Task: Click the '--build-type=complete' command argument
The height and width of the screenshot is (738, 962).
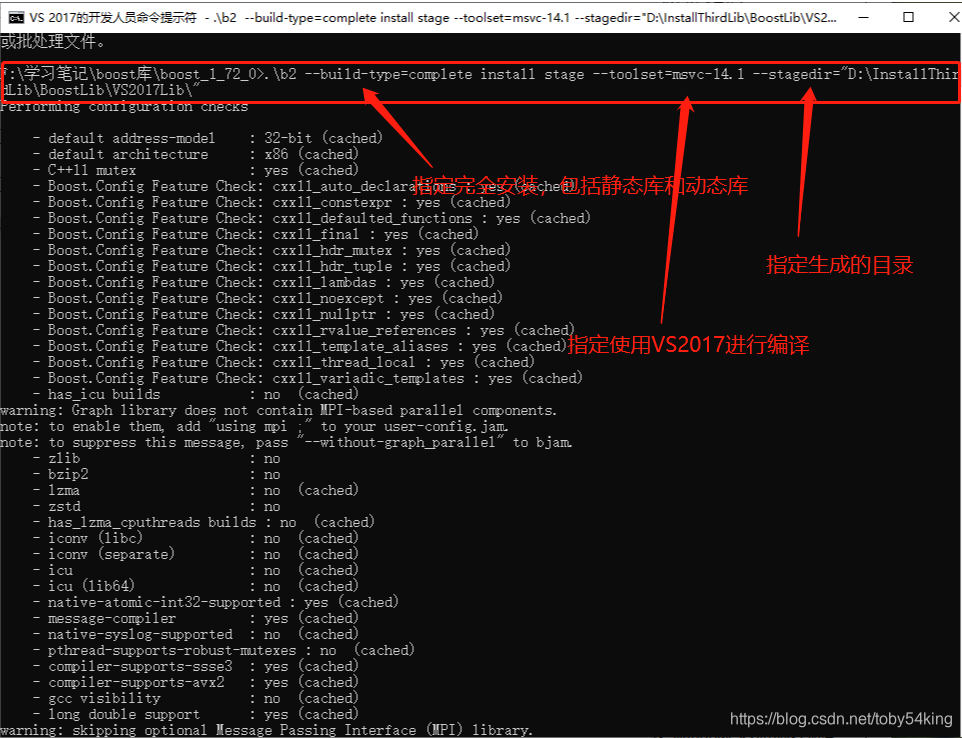Action: pos(388,74)
